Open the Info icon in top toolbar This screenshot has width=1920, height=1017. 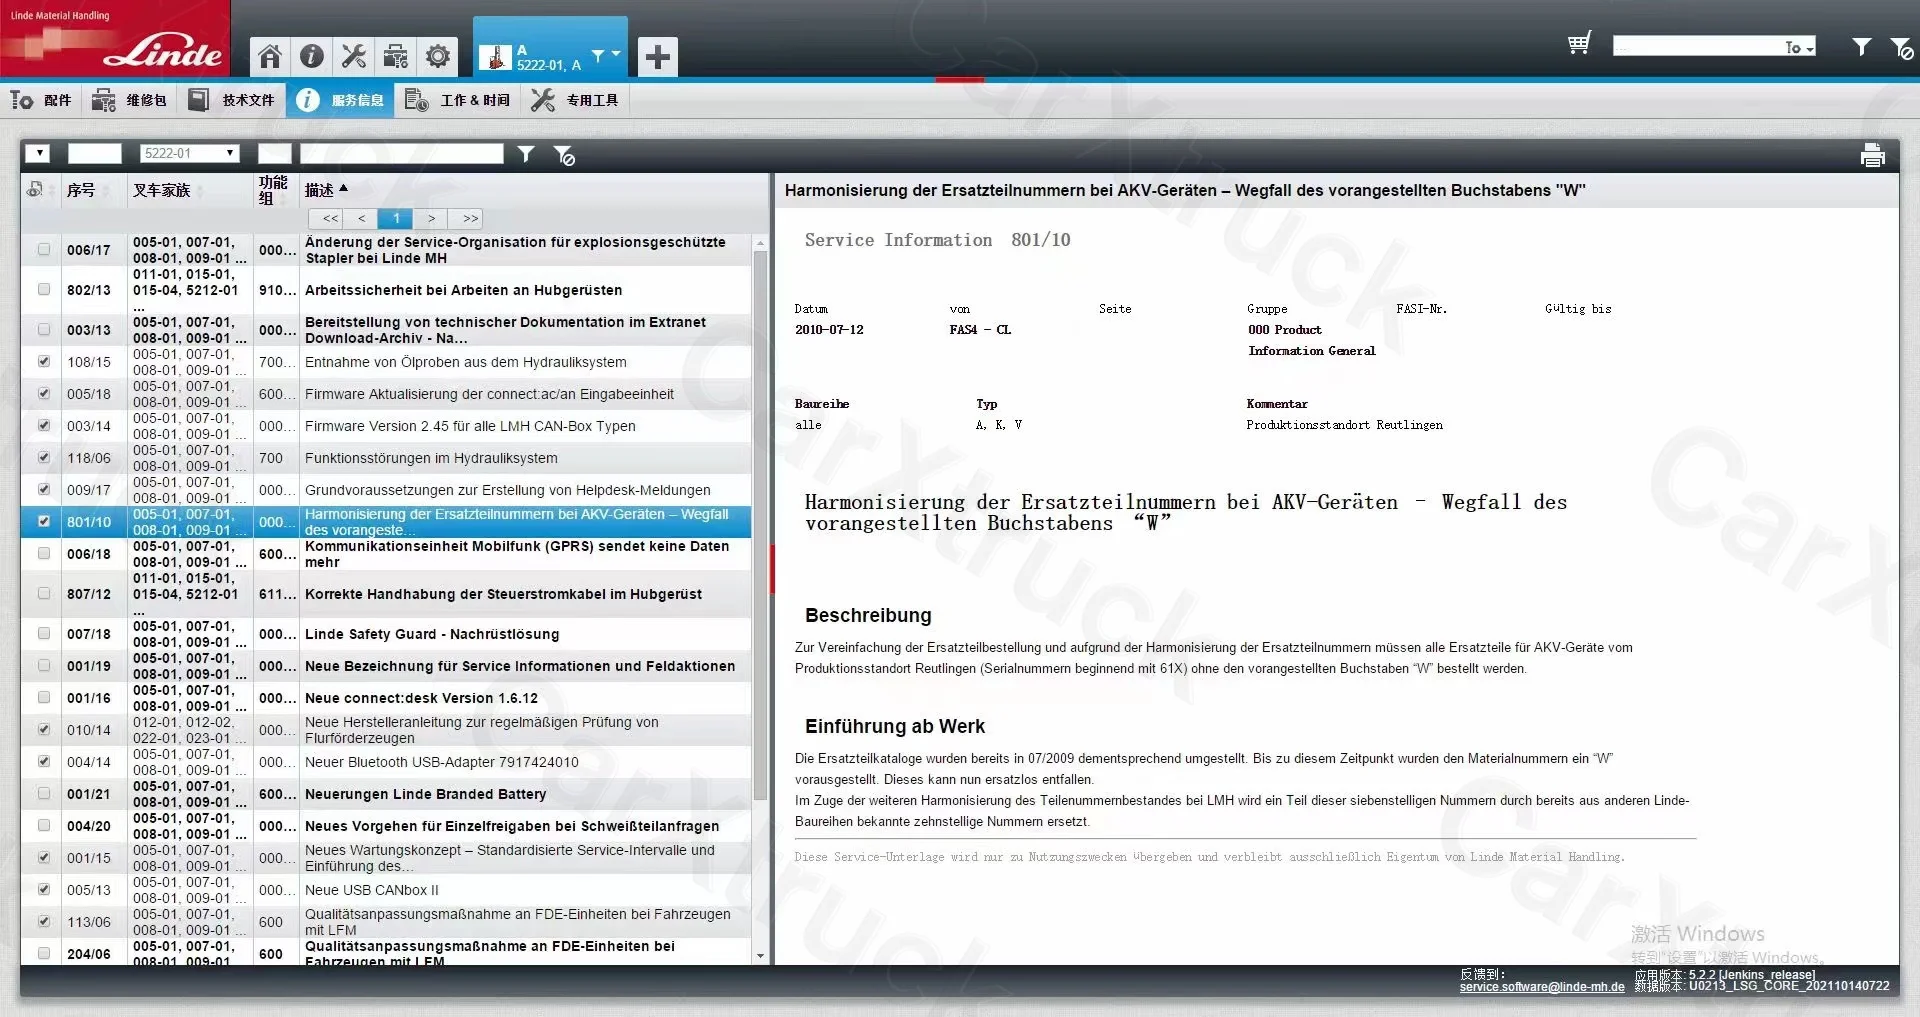coord(312,56)
